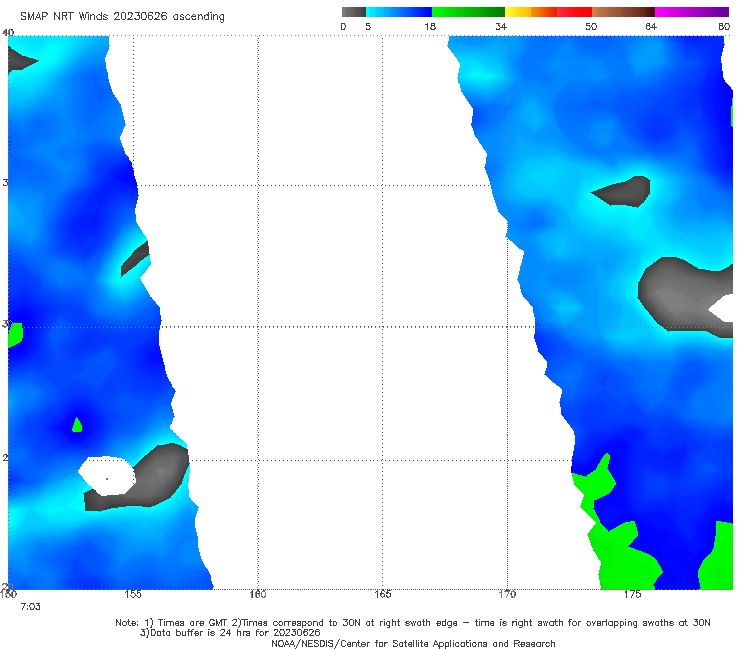Click the color bar label "80"

tap(724, 27)
